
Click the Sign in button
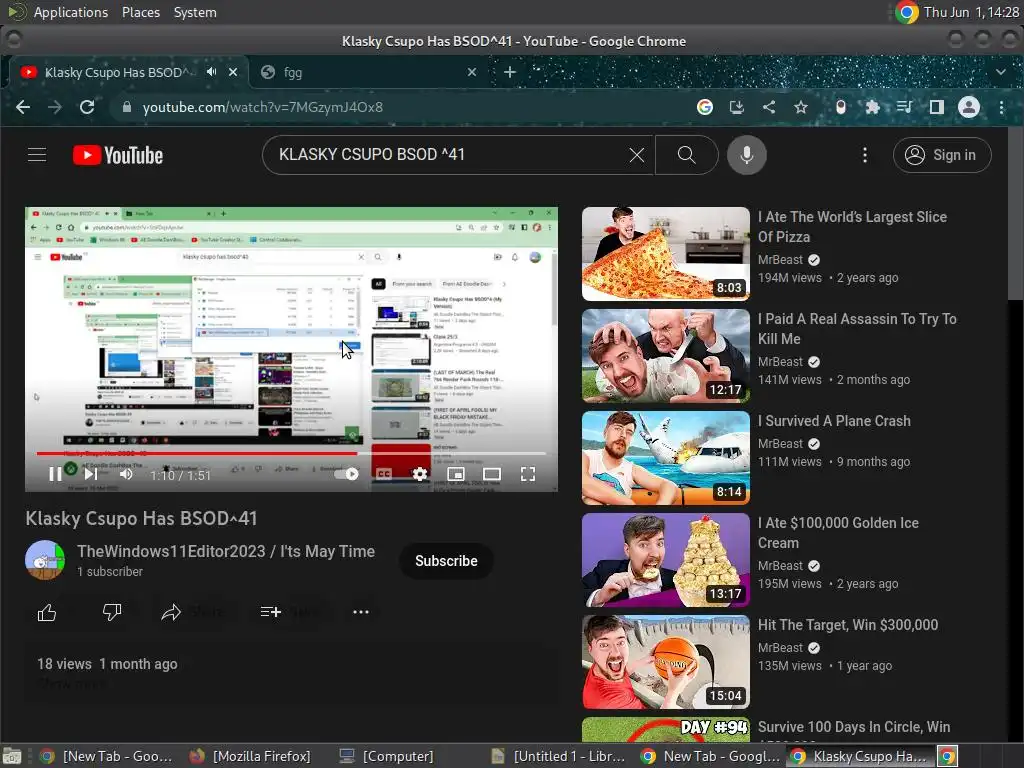point(942,155)
